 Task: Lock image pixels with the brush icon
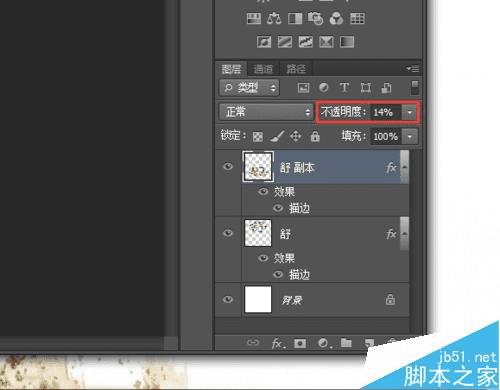[x=277, y=136]
